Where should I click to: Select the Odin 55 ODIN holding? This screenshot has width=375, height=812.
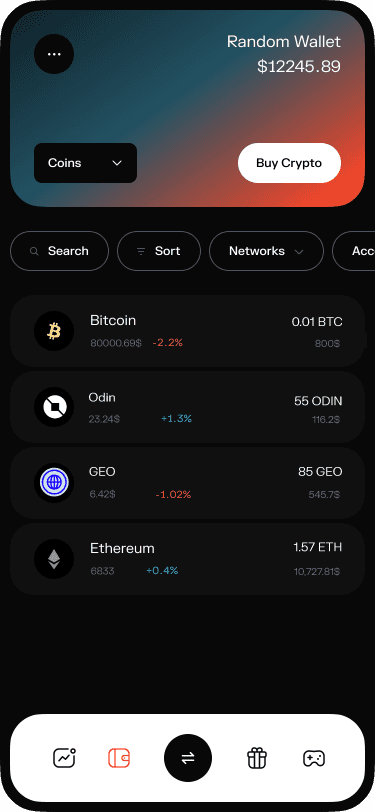(x=188, y=407)
